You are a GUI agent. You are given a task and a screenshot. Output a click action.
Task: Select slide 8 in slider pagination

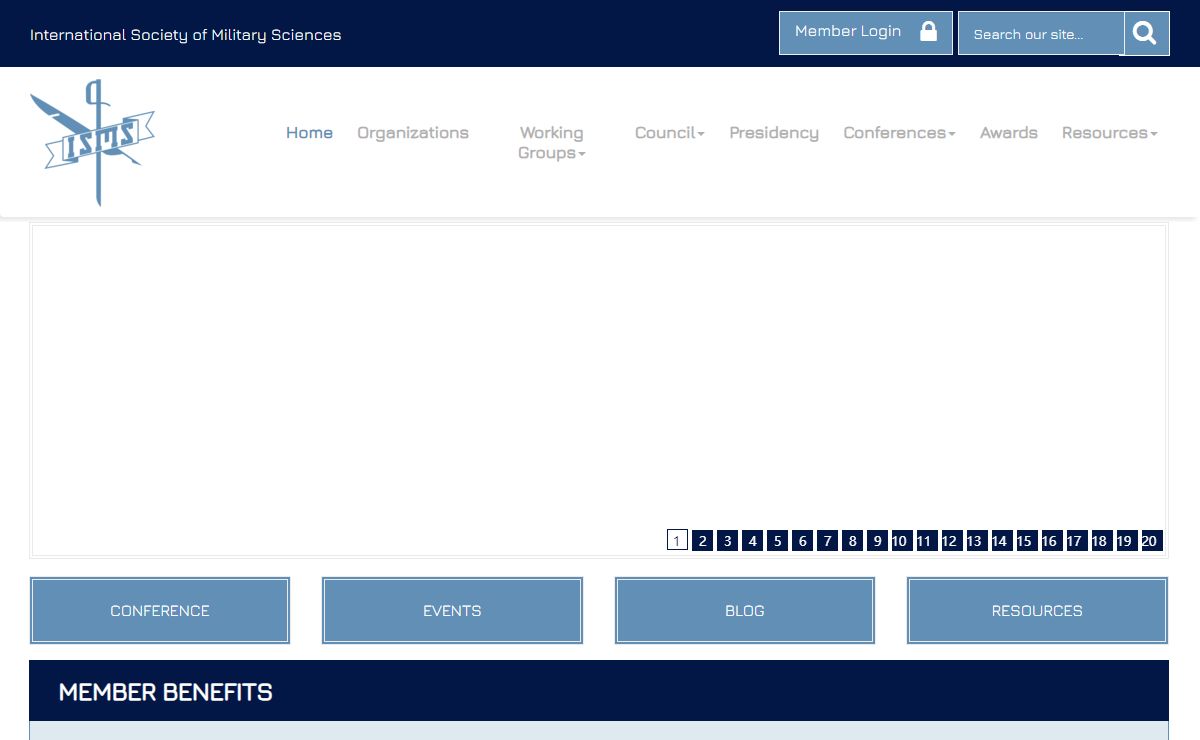[x=852, y=540]
